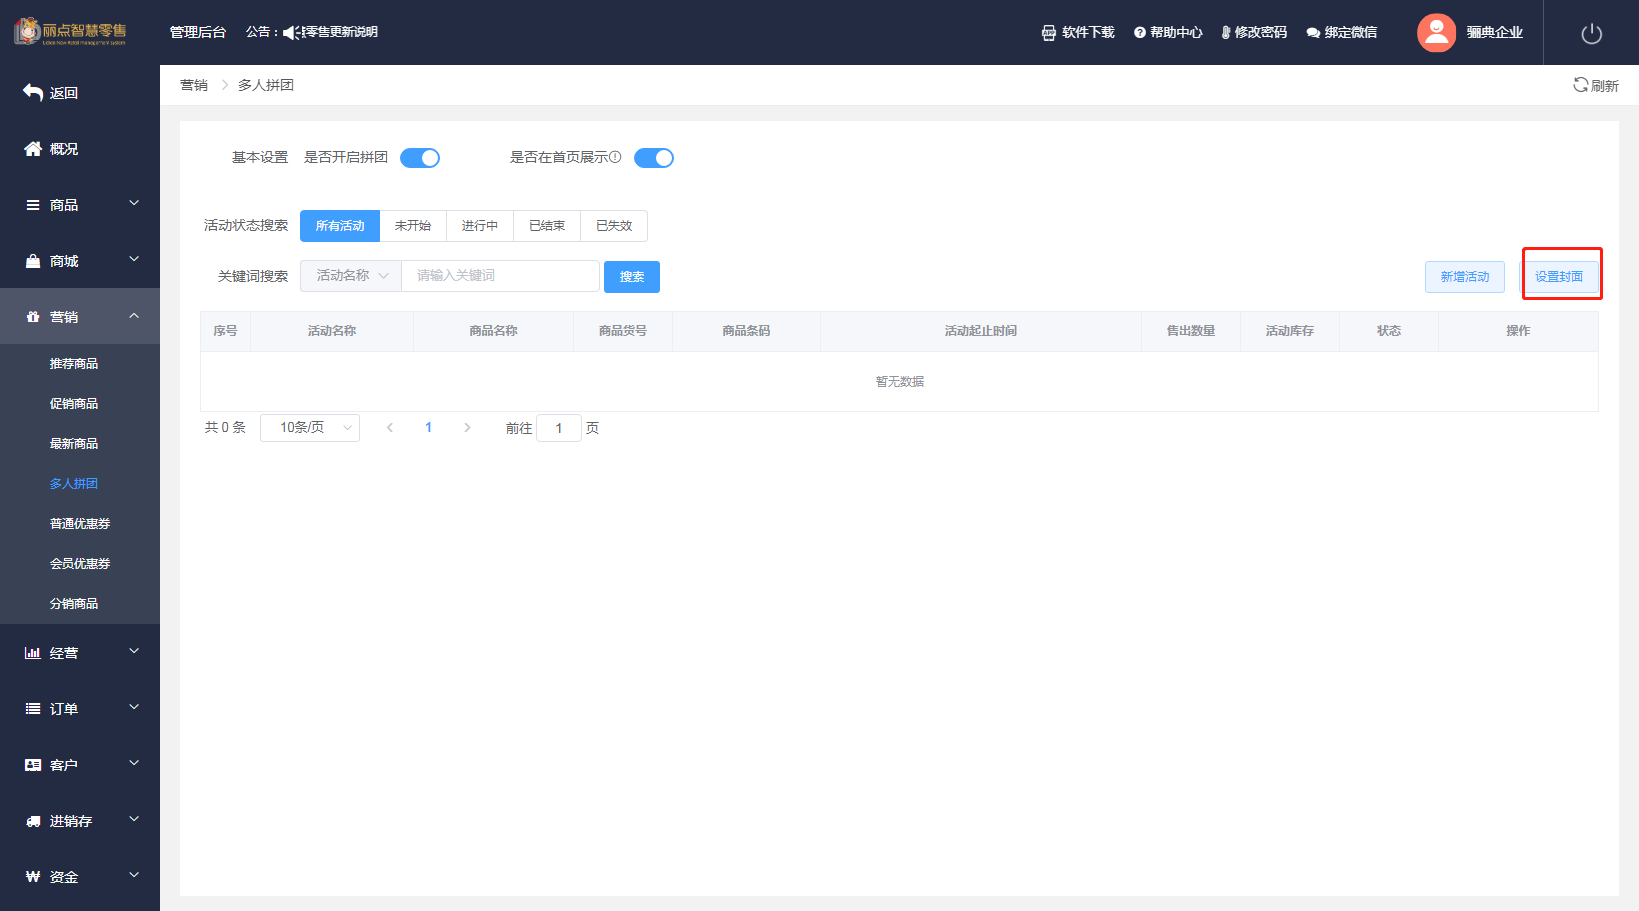
Task: Open 会员优惠券 in the sidebar
Action: 80,564
